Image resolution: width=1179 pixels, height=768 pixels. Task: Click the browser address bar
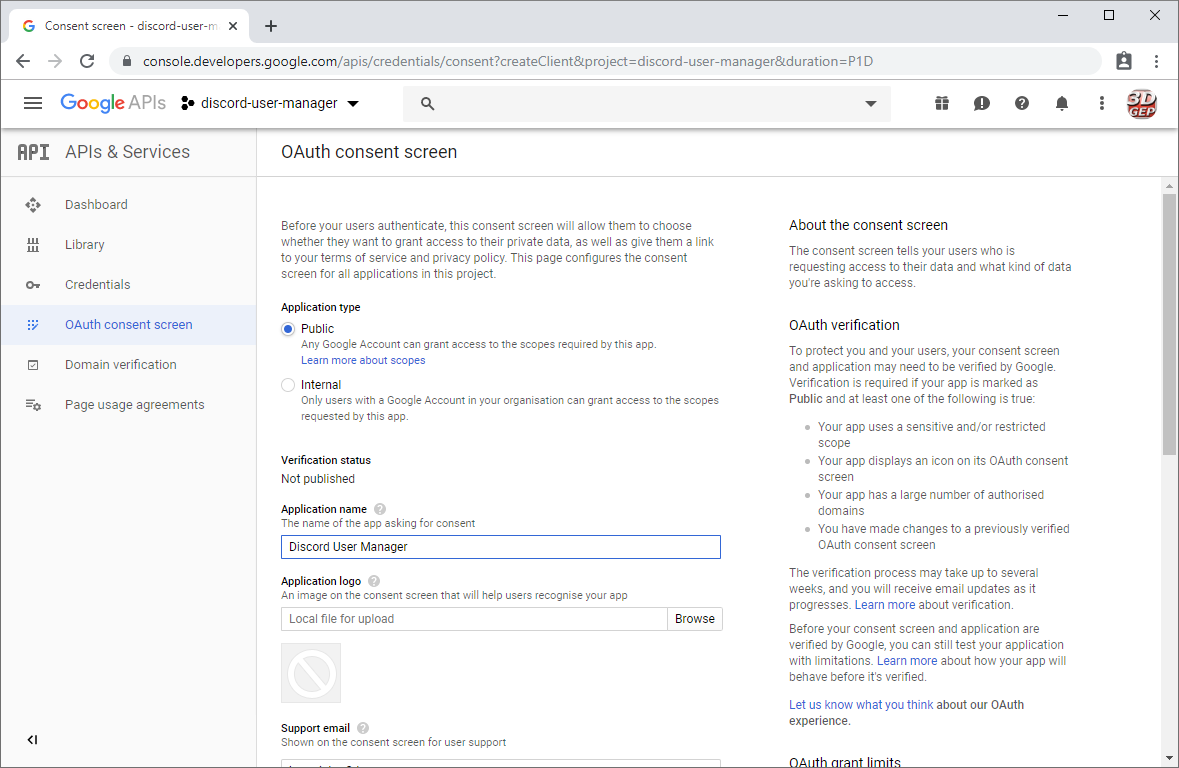[605, 61]
